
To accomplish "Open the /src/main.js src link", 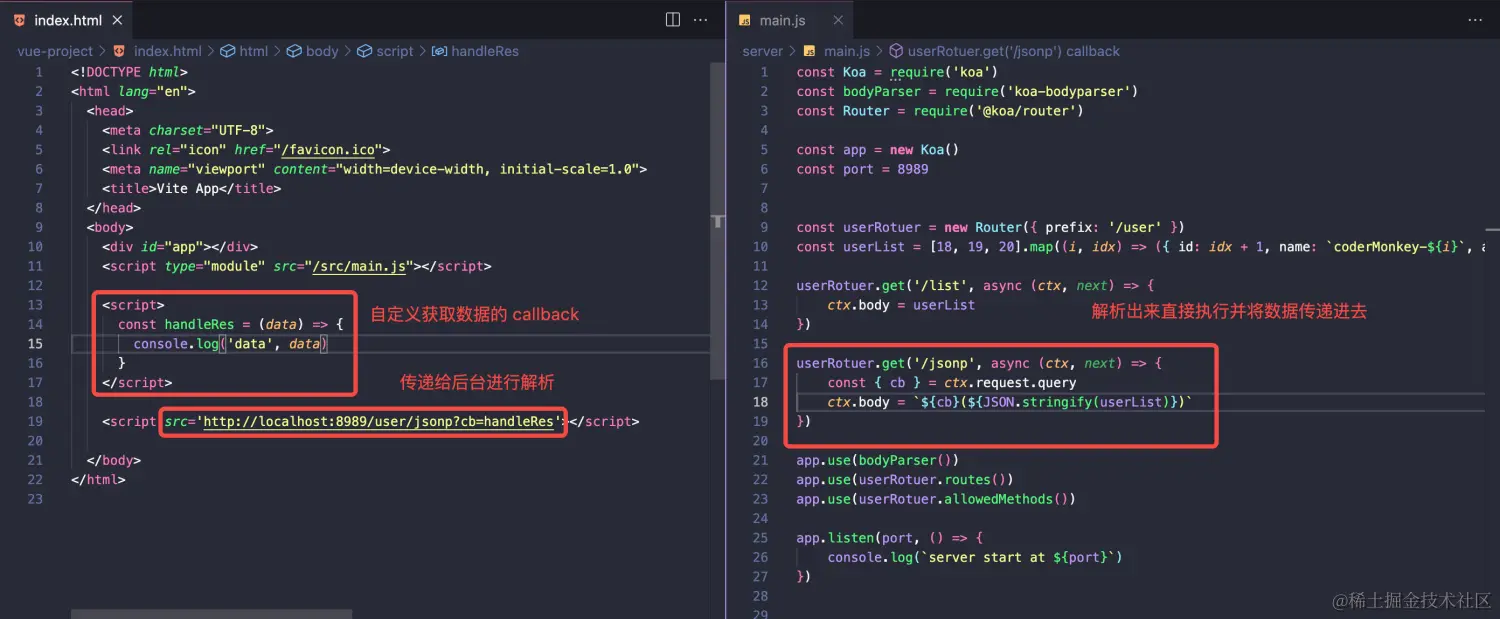I will click(359, 266).
